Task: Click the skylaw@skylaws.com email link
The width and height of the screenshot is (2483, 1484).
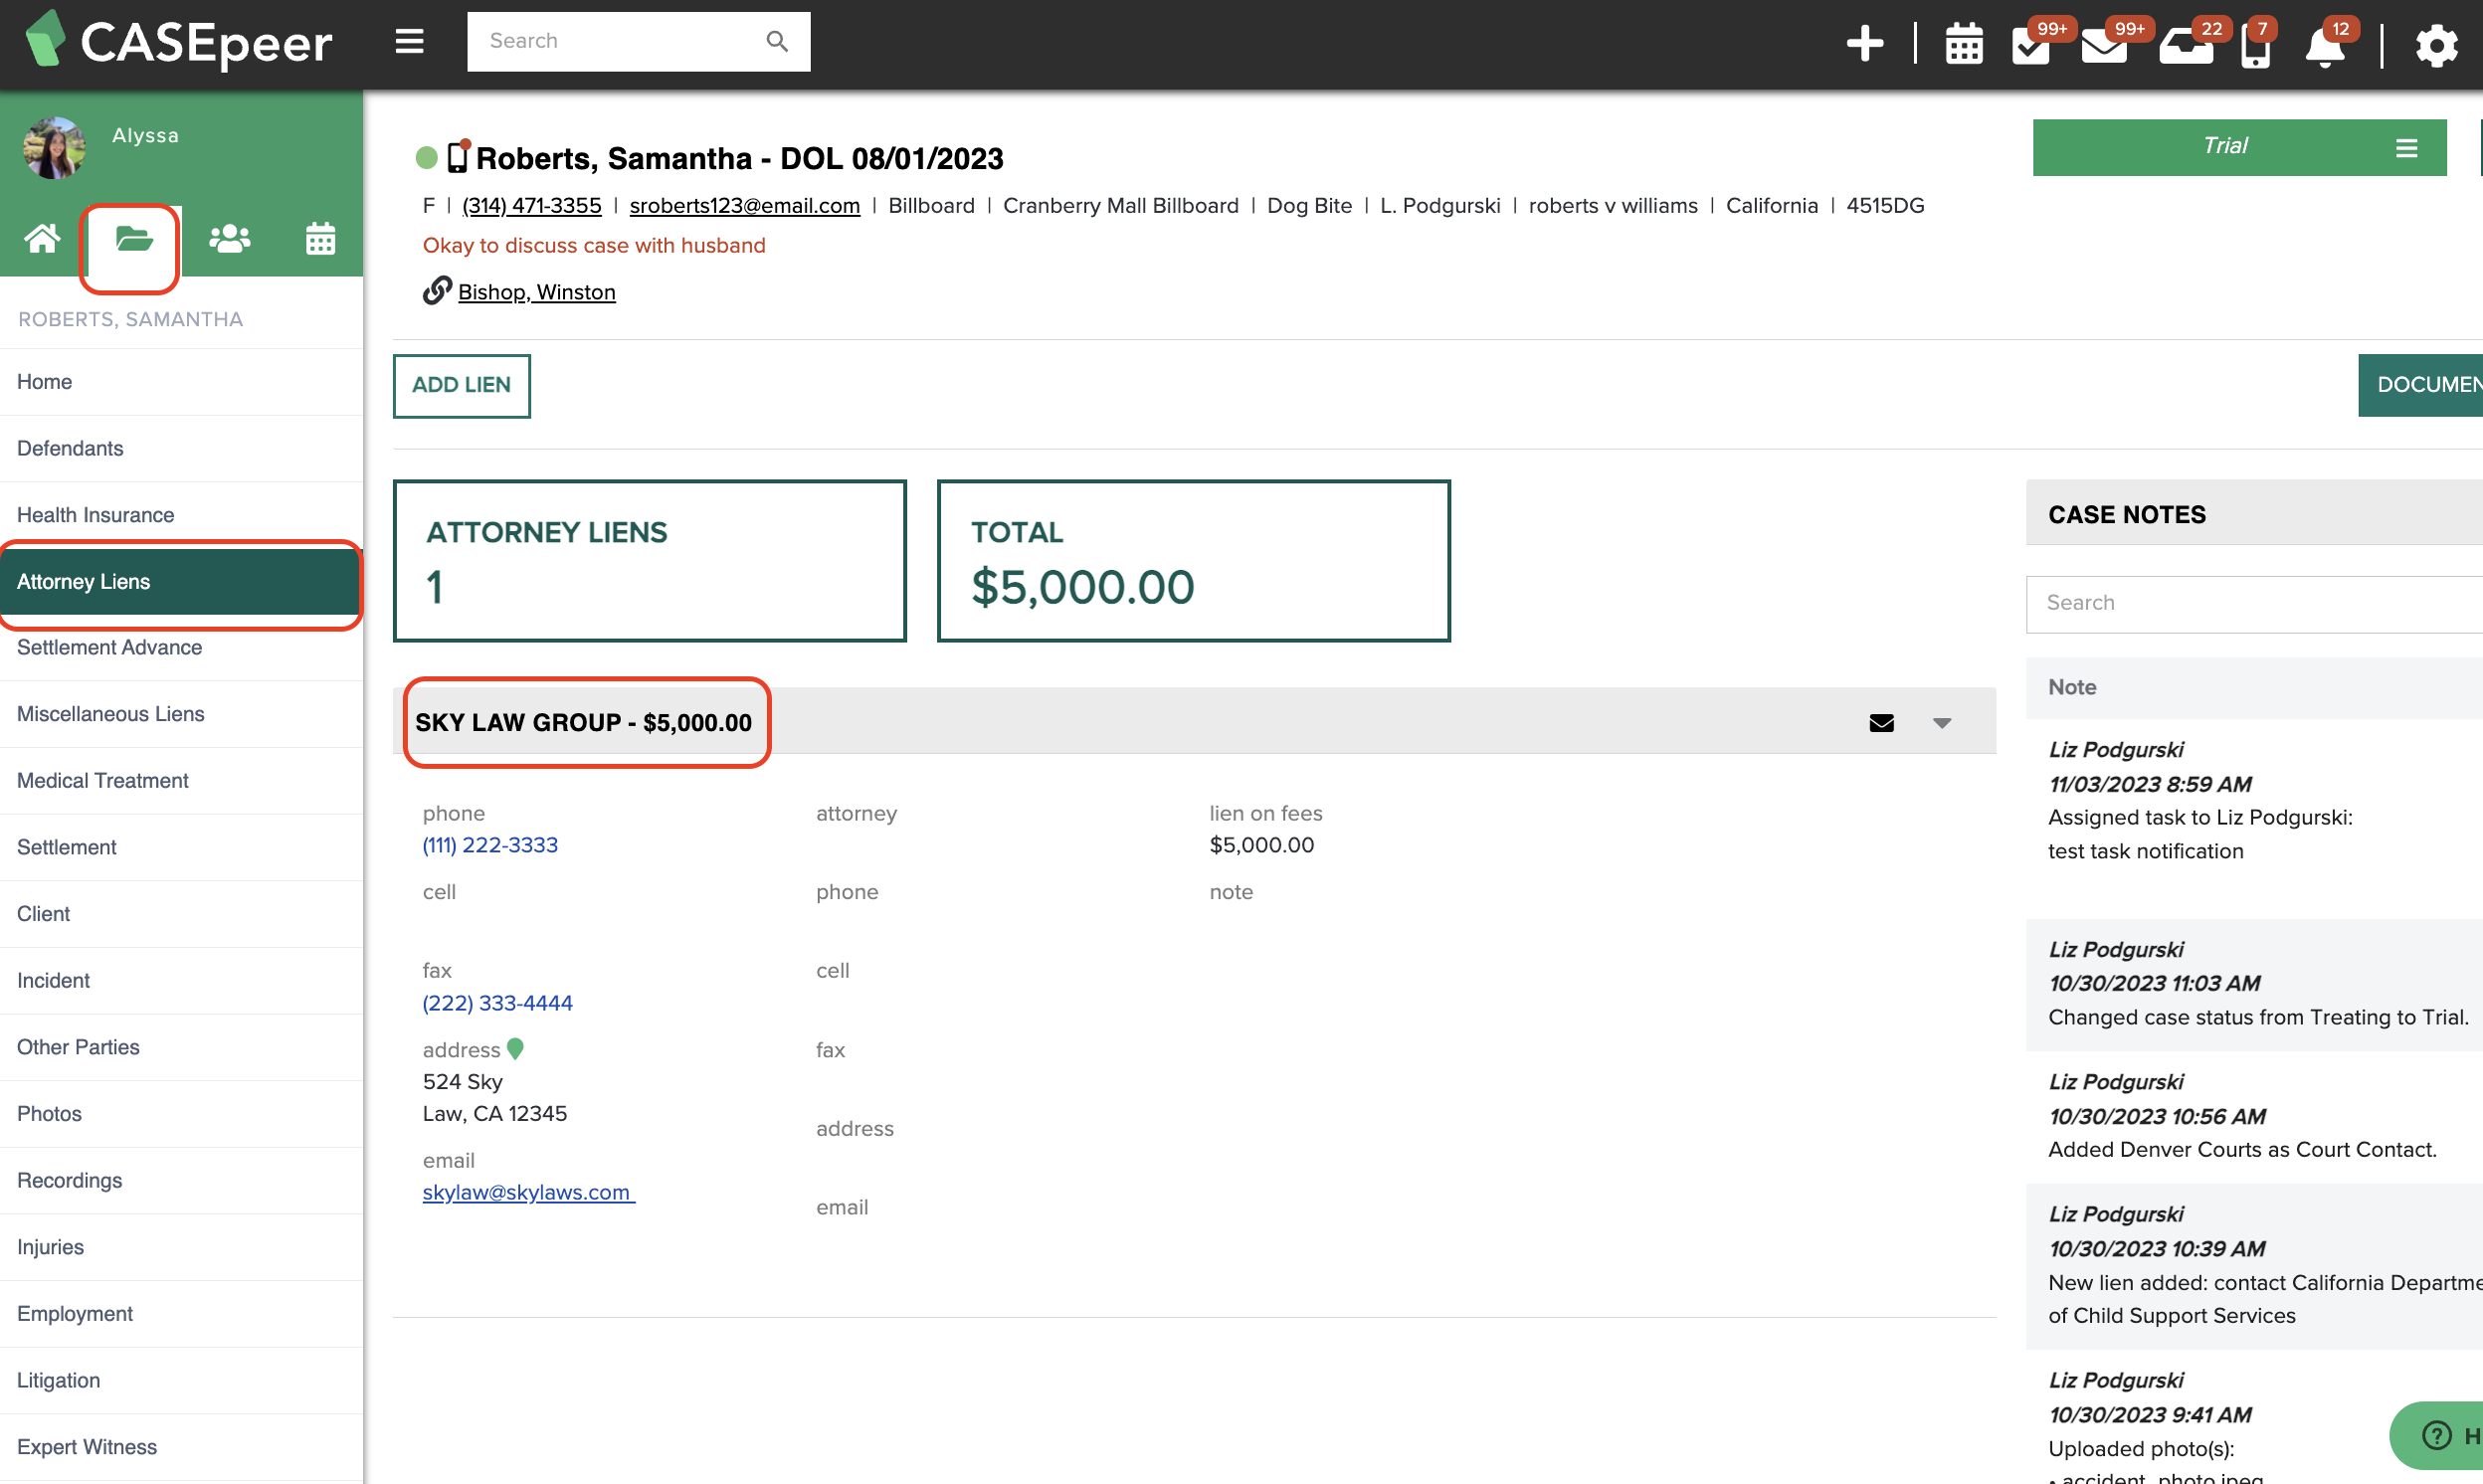Action: [x=527, y=1192]
